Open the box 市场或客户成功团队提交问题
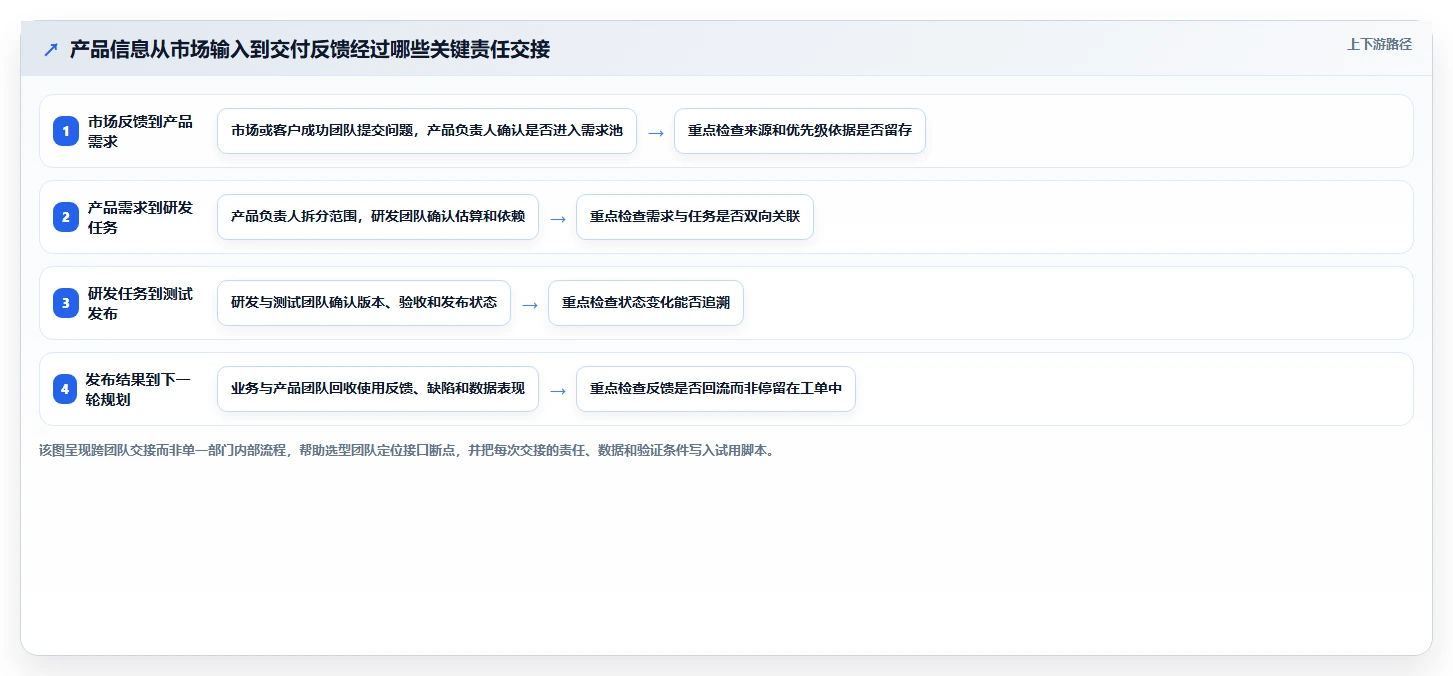The height and width of the screenshot is (676, 1453). pyautogui.click(x=427, y=131)
